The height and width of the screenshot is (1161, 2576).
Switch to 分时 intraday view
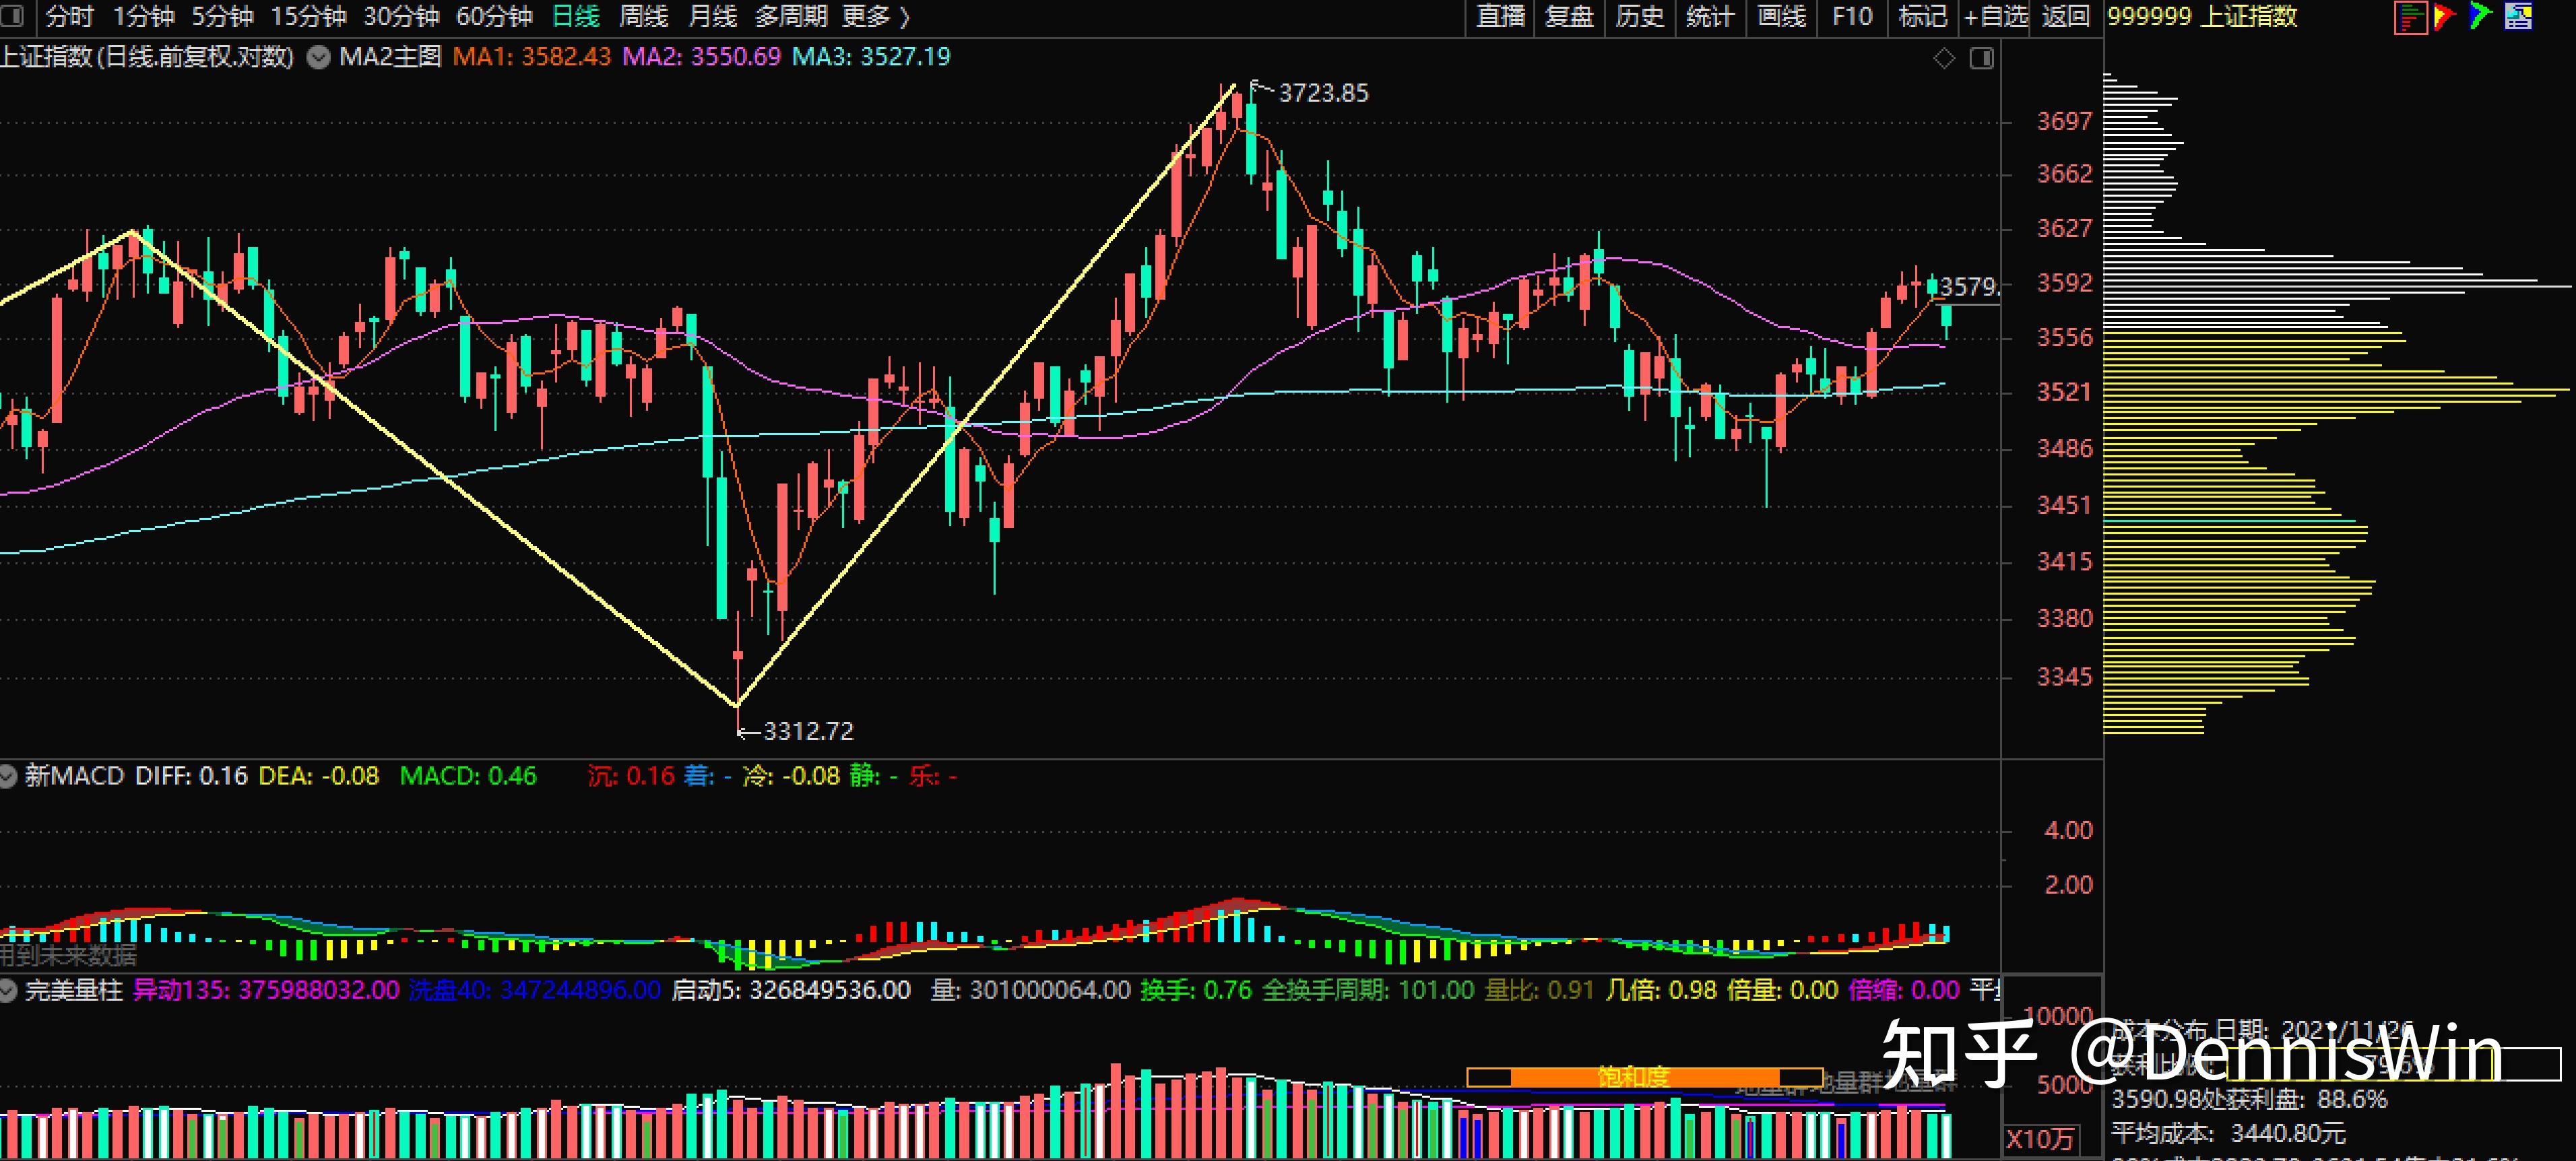pos(69,16)
